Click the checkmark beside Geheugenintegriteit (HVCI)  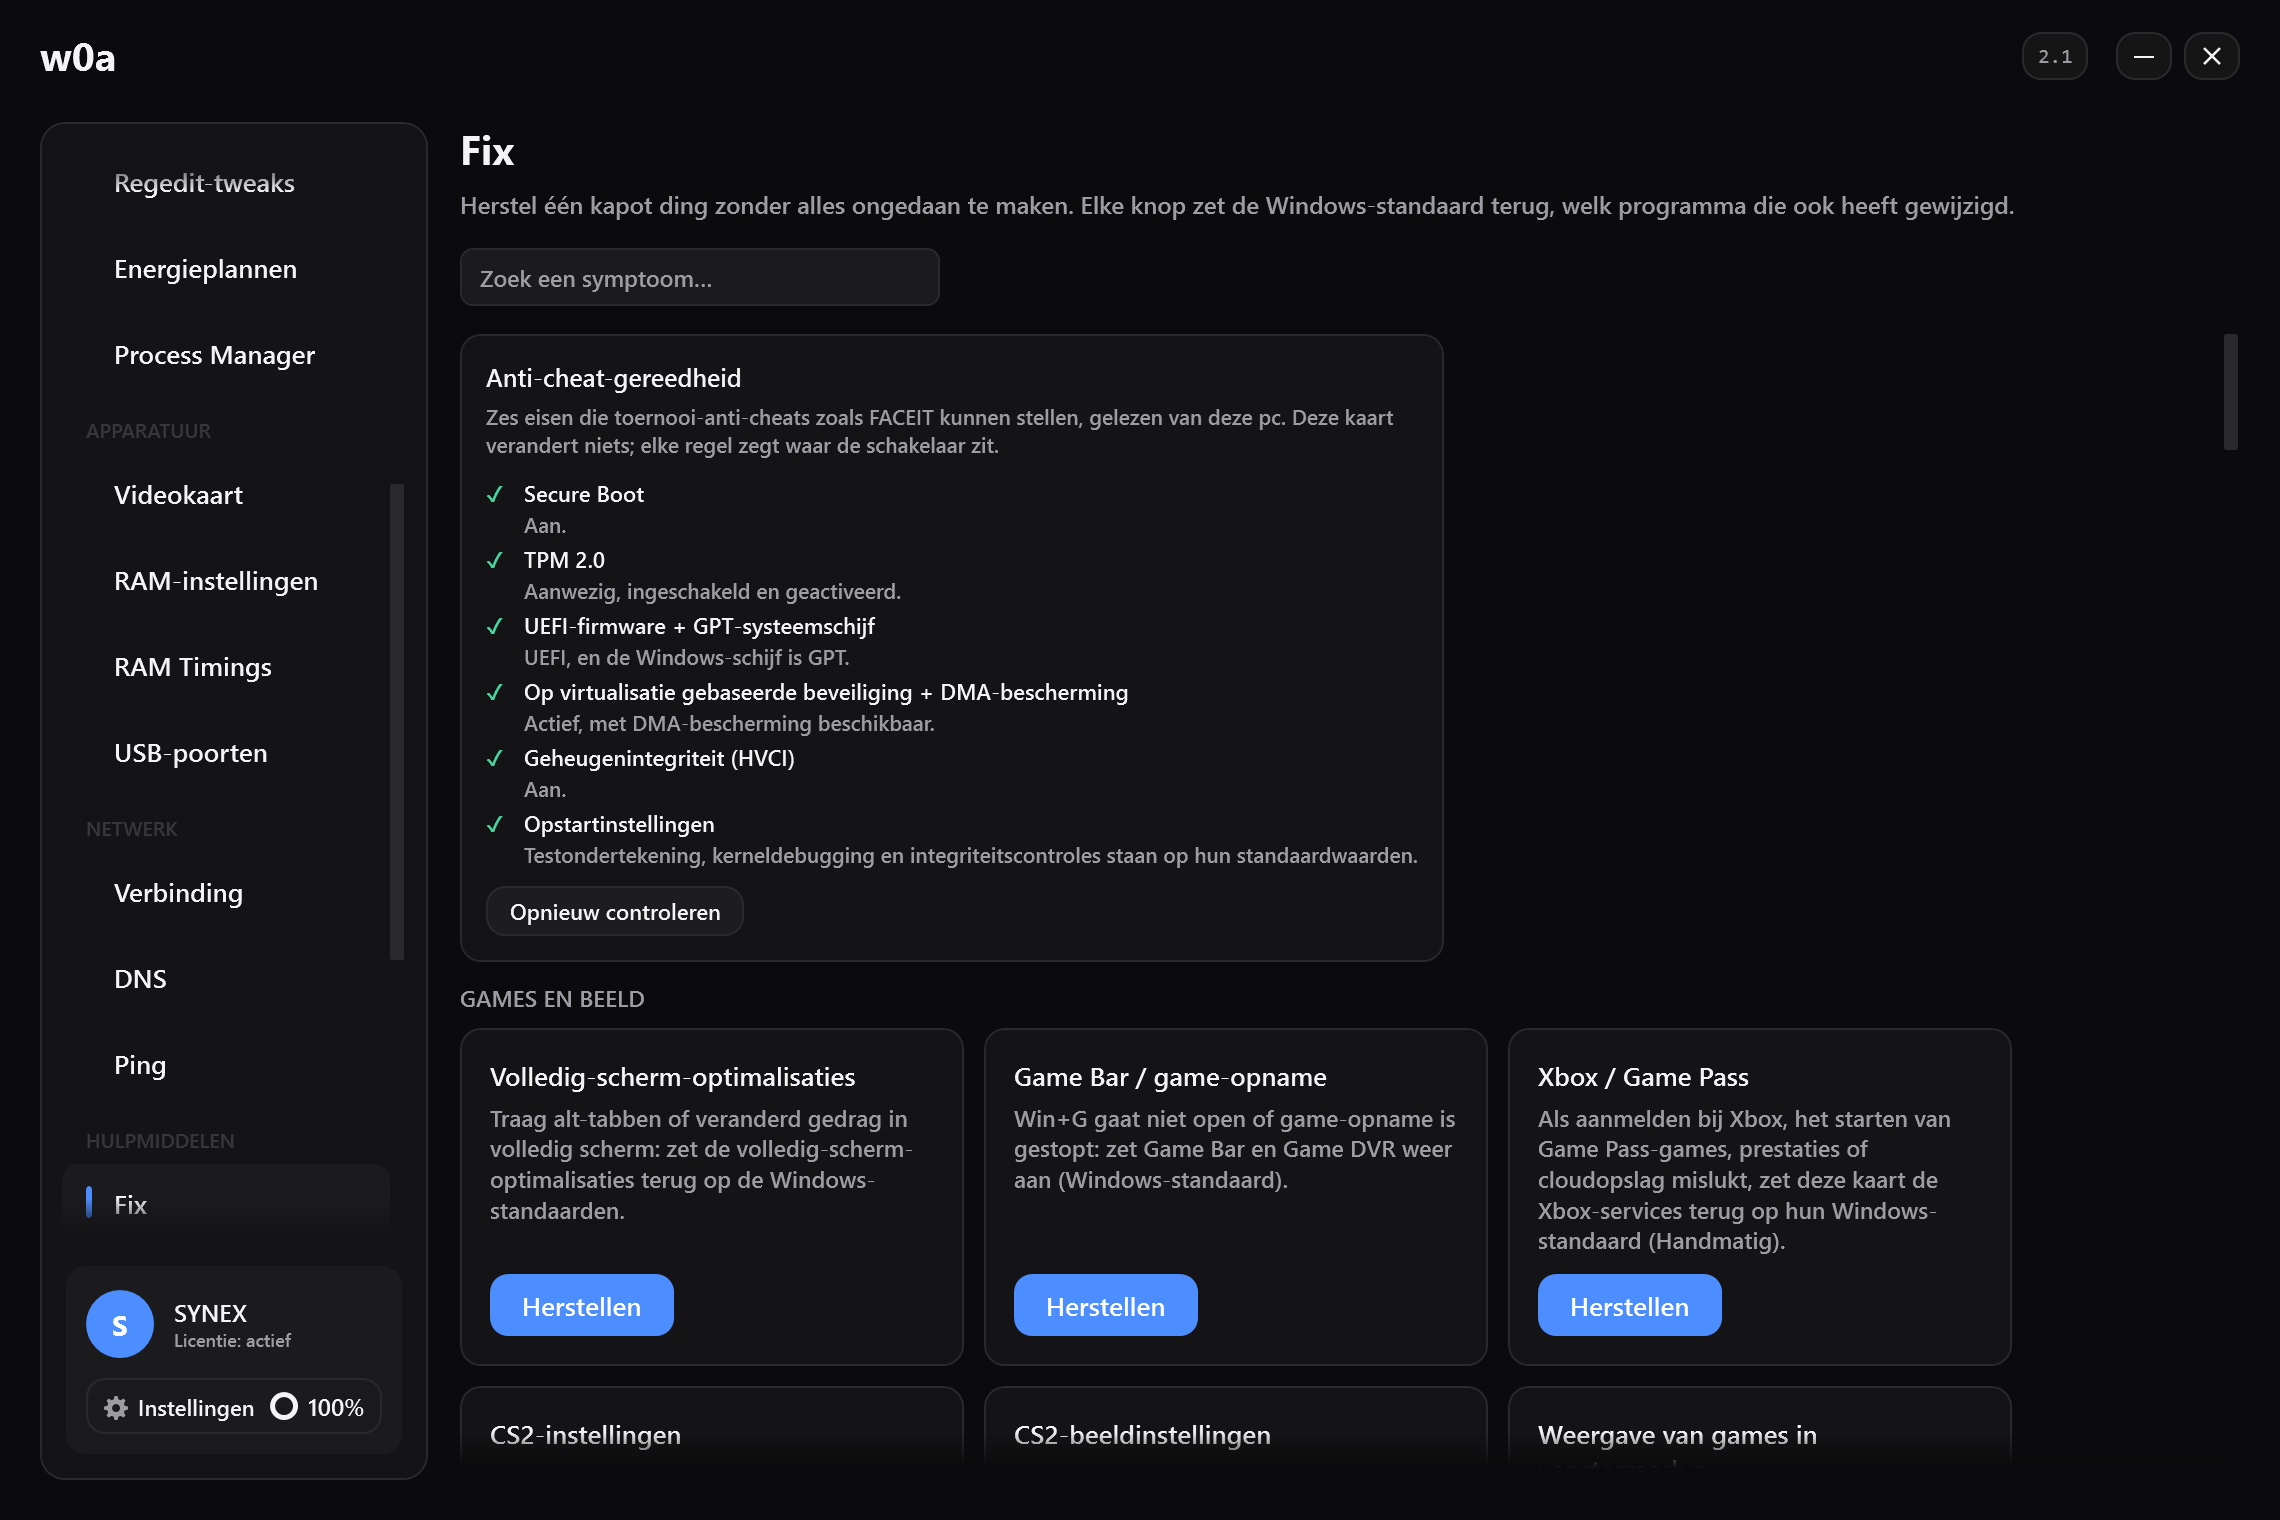point(494,758)
